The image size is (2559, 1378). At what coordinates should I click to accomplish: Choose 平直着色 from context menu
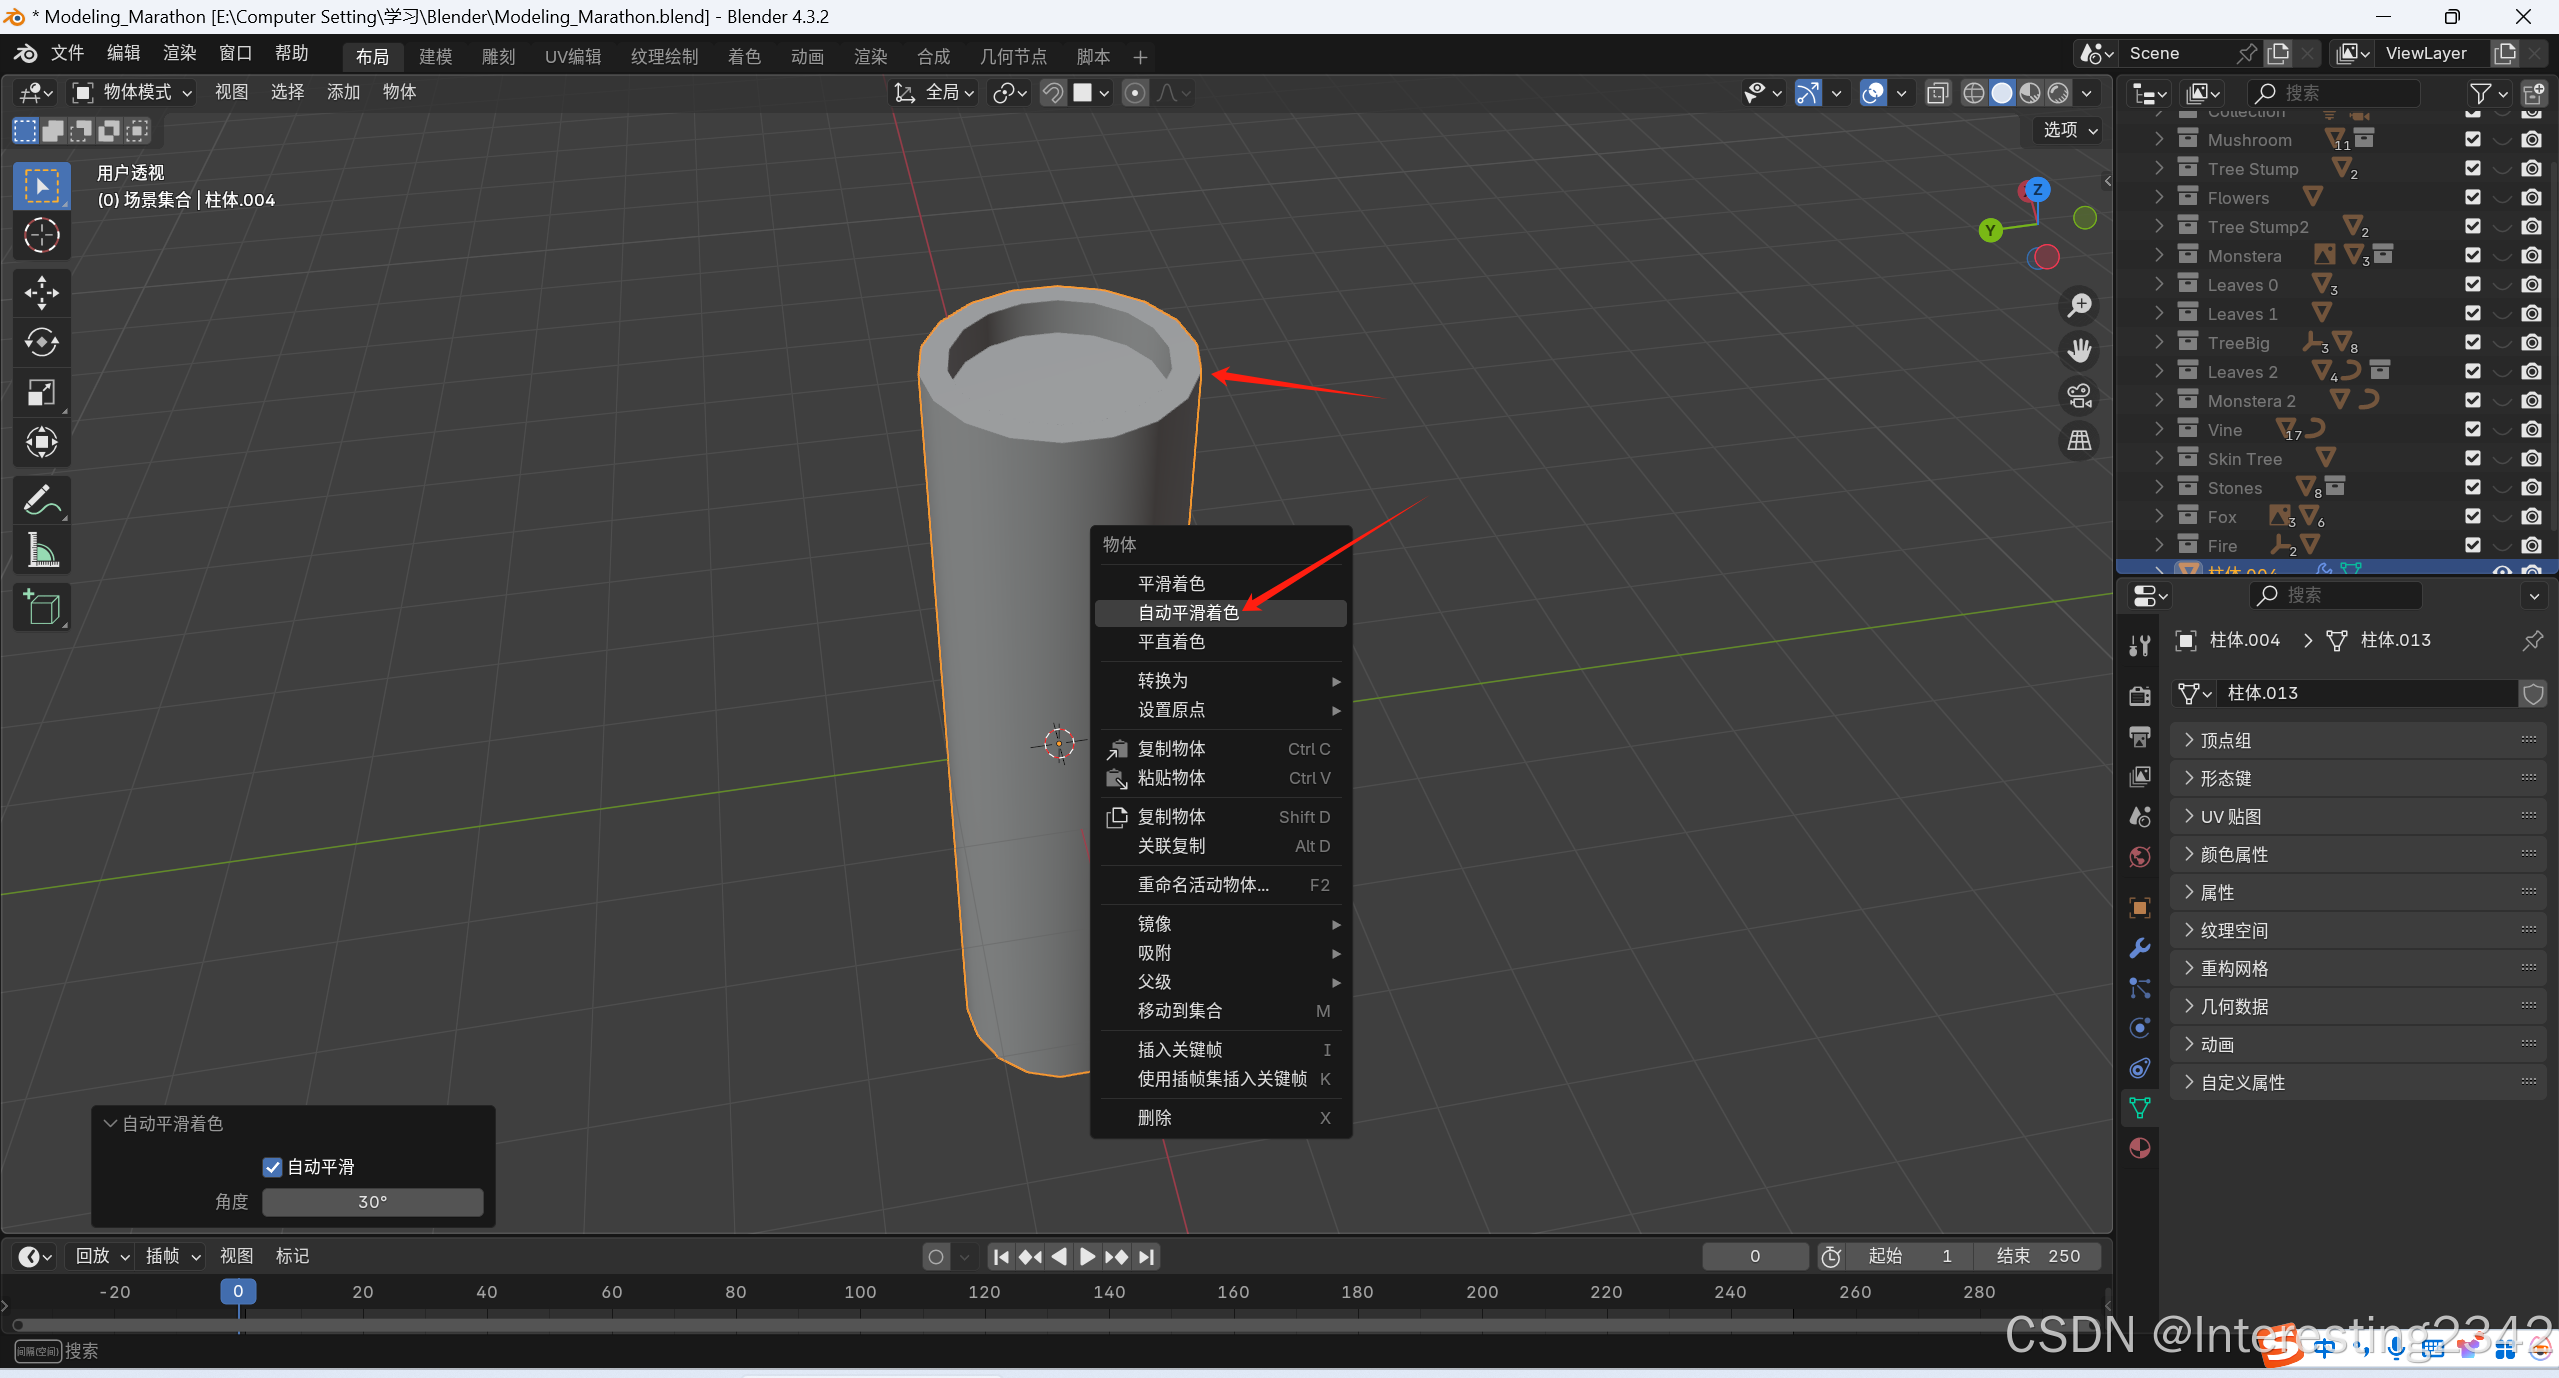pyautogui.click(x=1171, y=642)
